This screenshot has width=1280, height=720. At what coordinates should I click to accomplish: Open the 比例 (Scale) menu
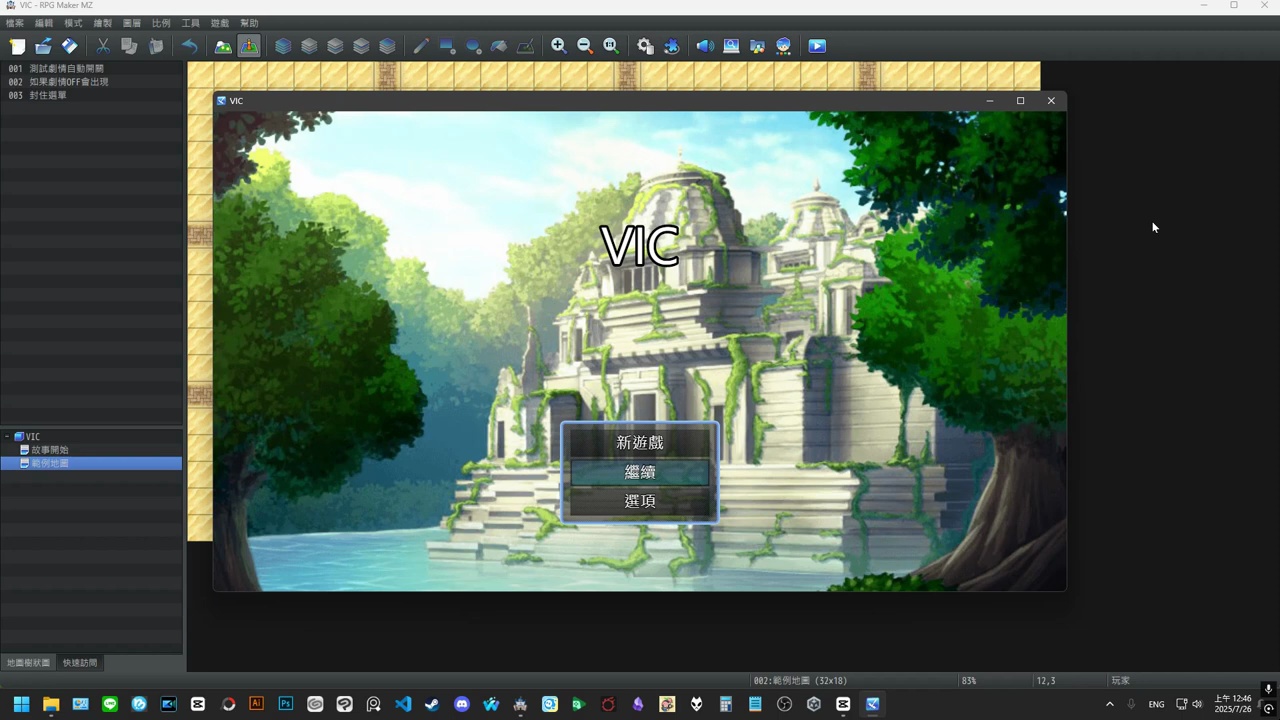pos(160,23)
